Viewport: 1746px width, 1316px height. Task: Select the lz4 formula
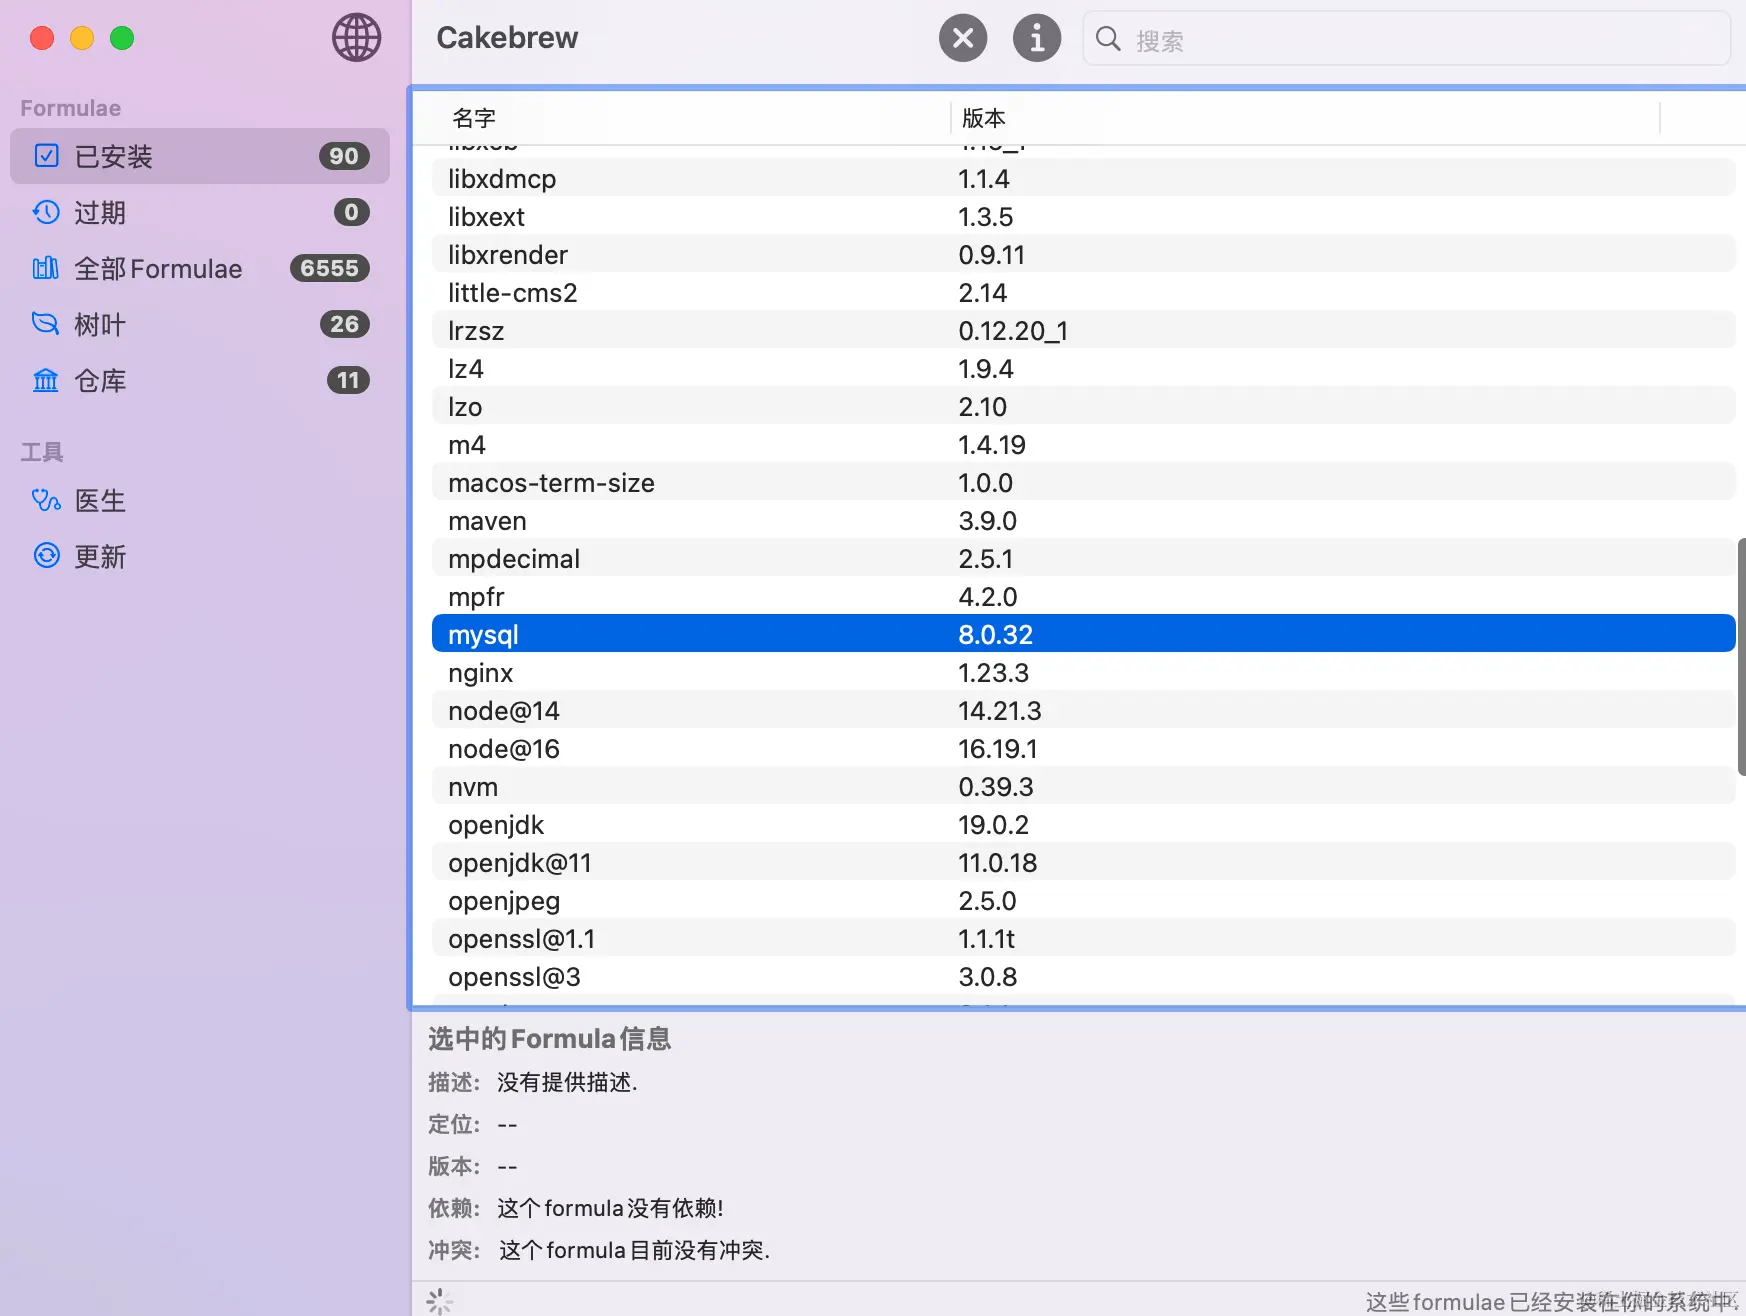[x=1084, y=369]
